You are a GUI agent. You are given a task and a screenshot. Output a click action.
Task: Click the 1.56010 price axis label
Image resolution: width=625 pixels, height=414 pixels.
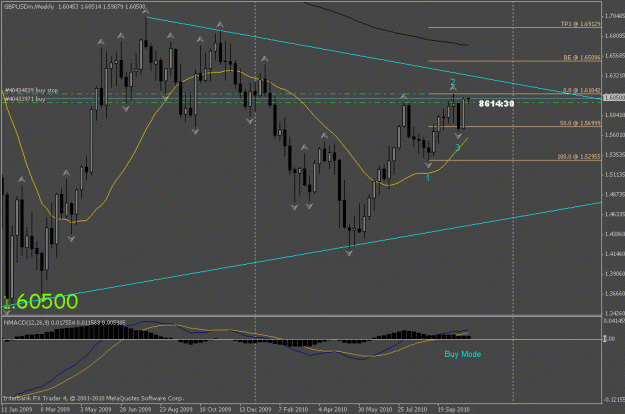pos(614,135)
